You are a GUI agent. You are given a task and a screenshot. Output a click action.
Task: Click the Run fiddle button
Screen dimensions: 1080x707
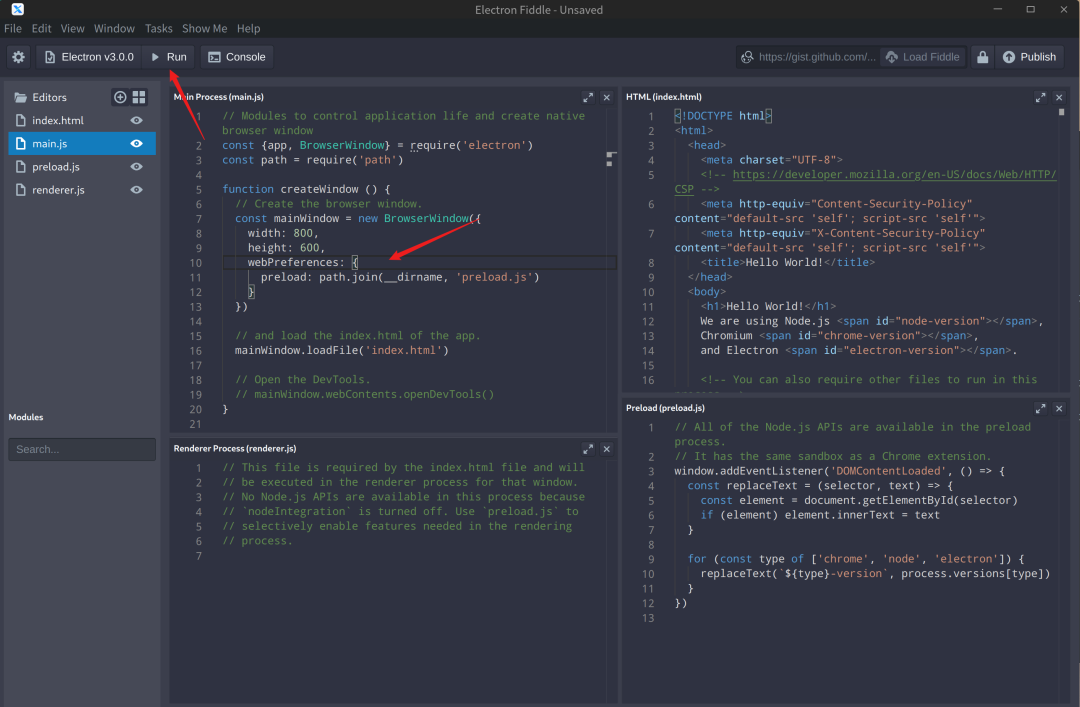click(168, 57)
